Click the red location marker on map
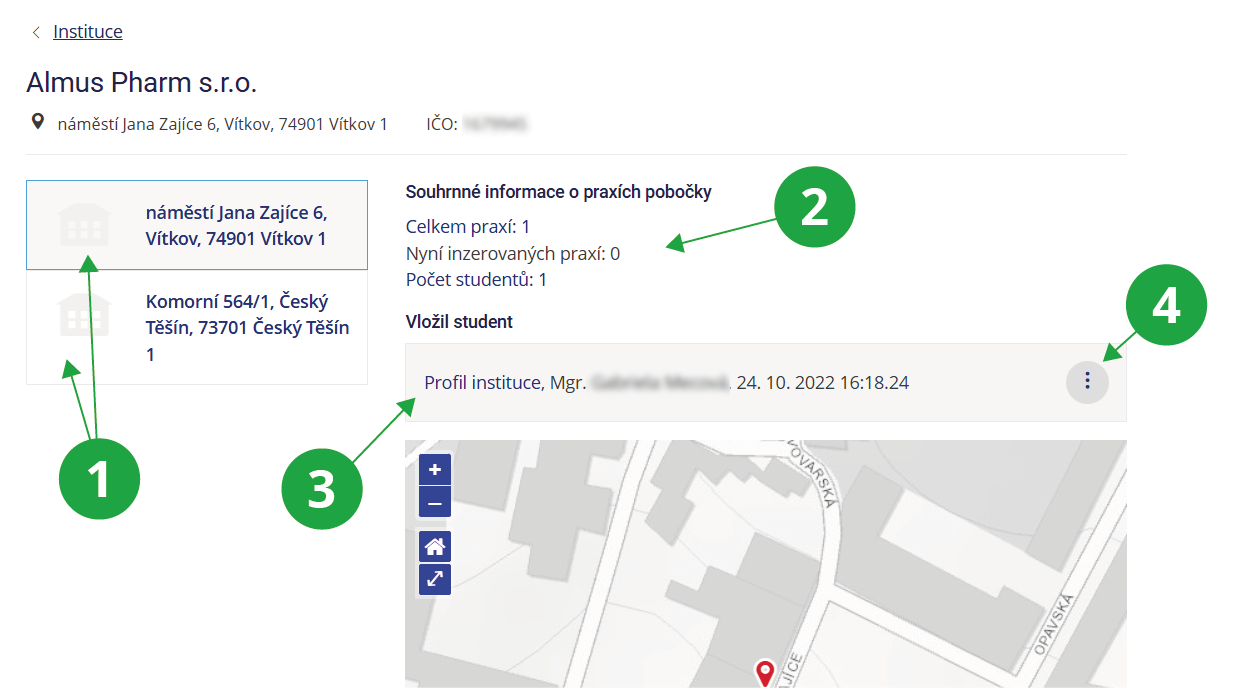Image resolution: width=1248 pixels, height=688 pixels. (x=765, y=672)
